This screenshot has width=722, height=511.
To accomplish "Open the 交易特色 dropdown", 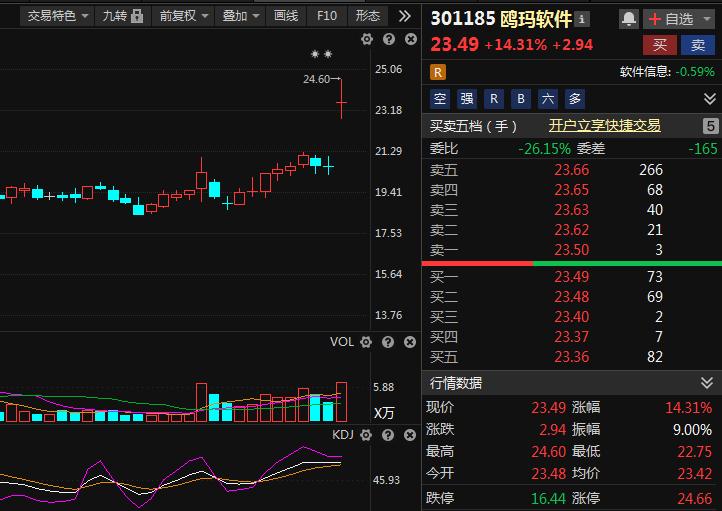I will pyautogui.click(x=57, y=17).
